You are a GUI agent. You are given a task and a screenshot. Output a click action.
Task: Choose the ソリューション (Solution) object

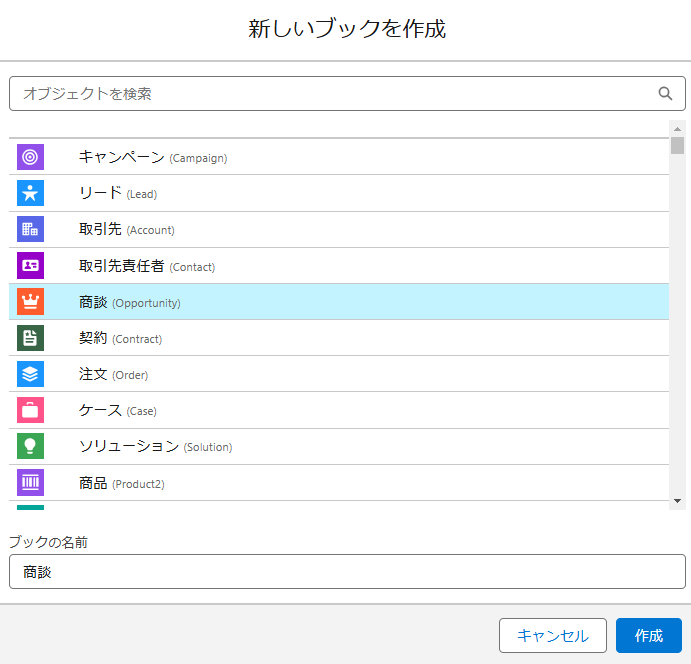point(339,446)
